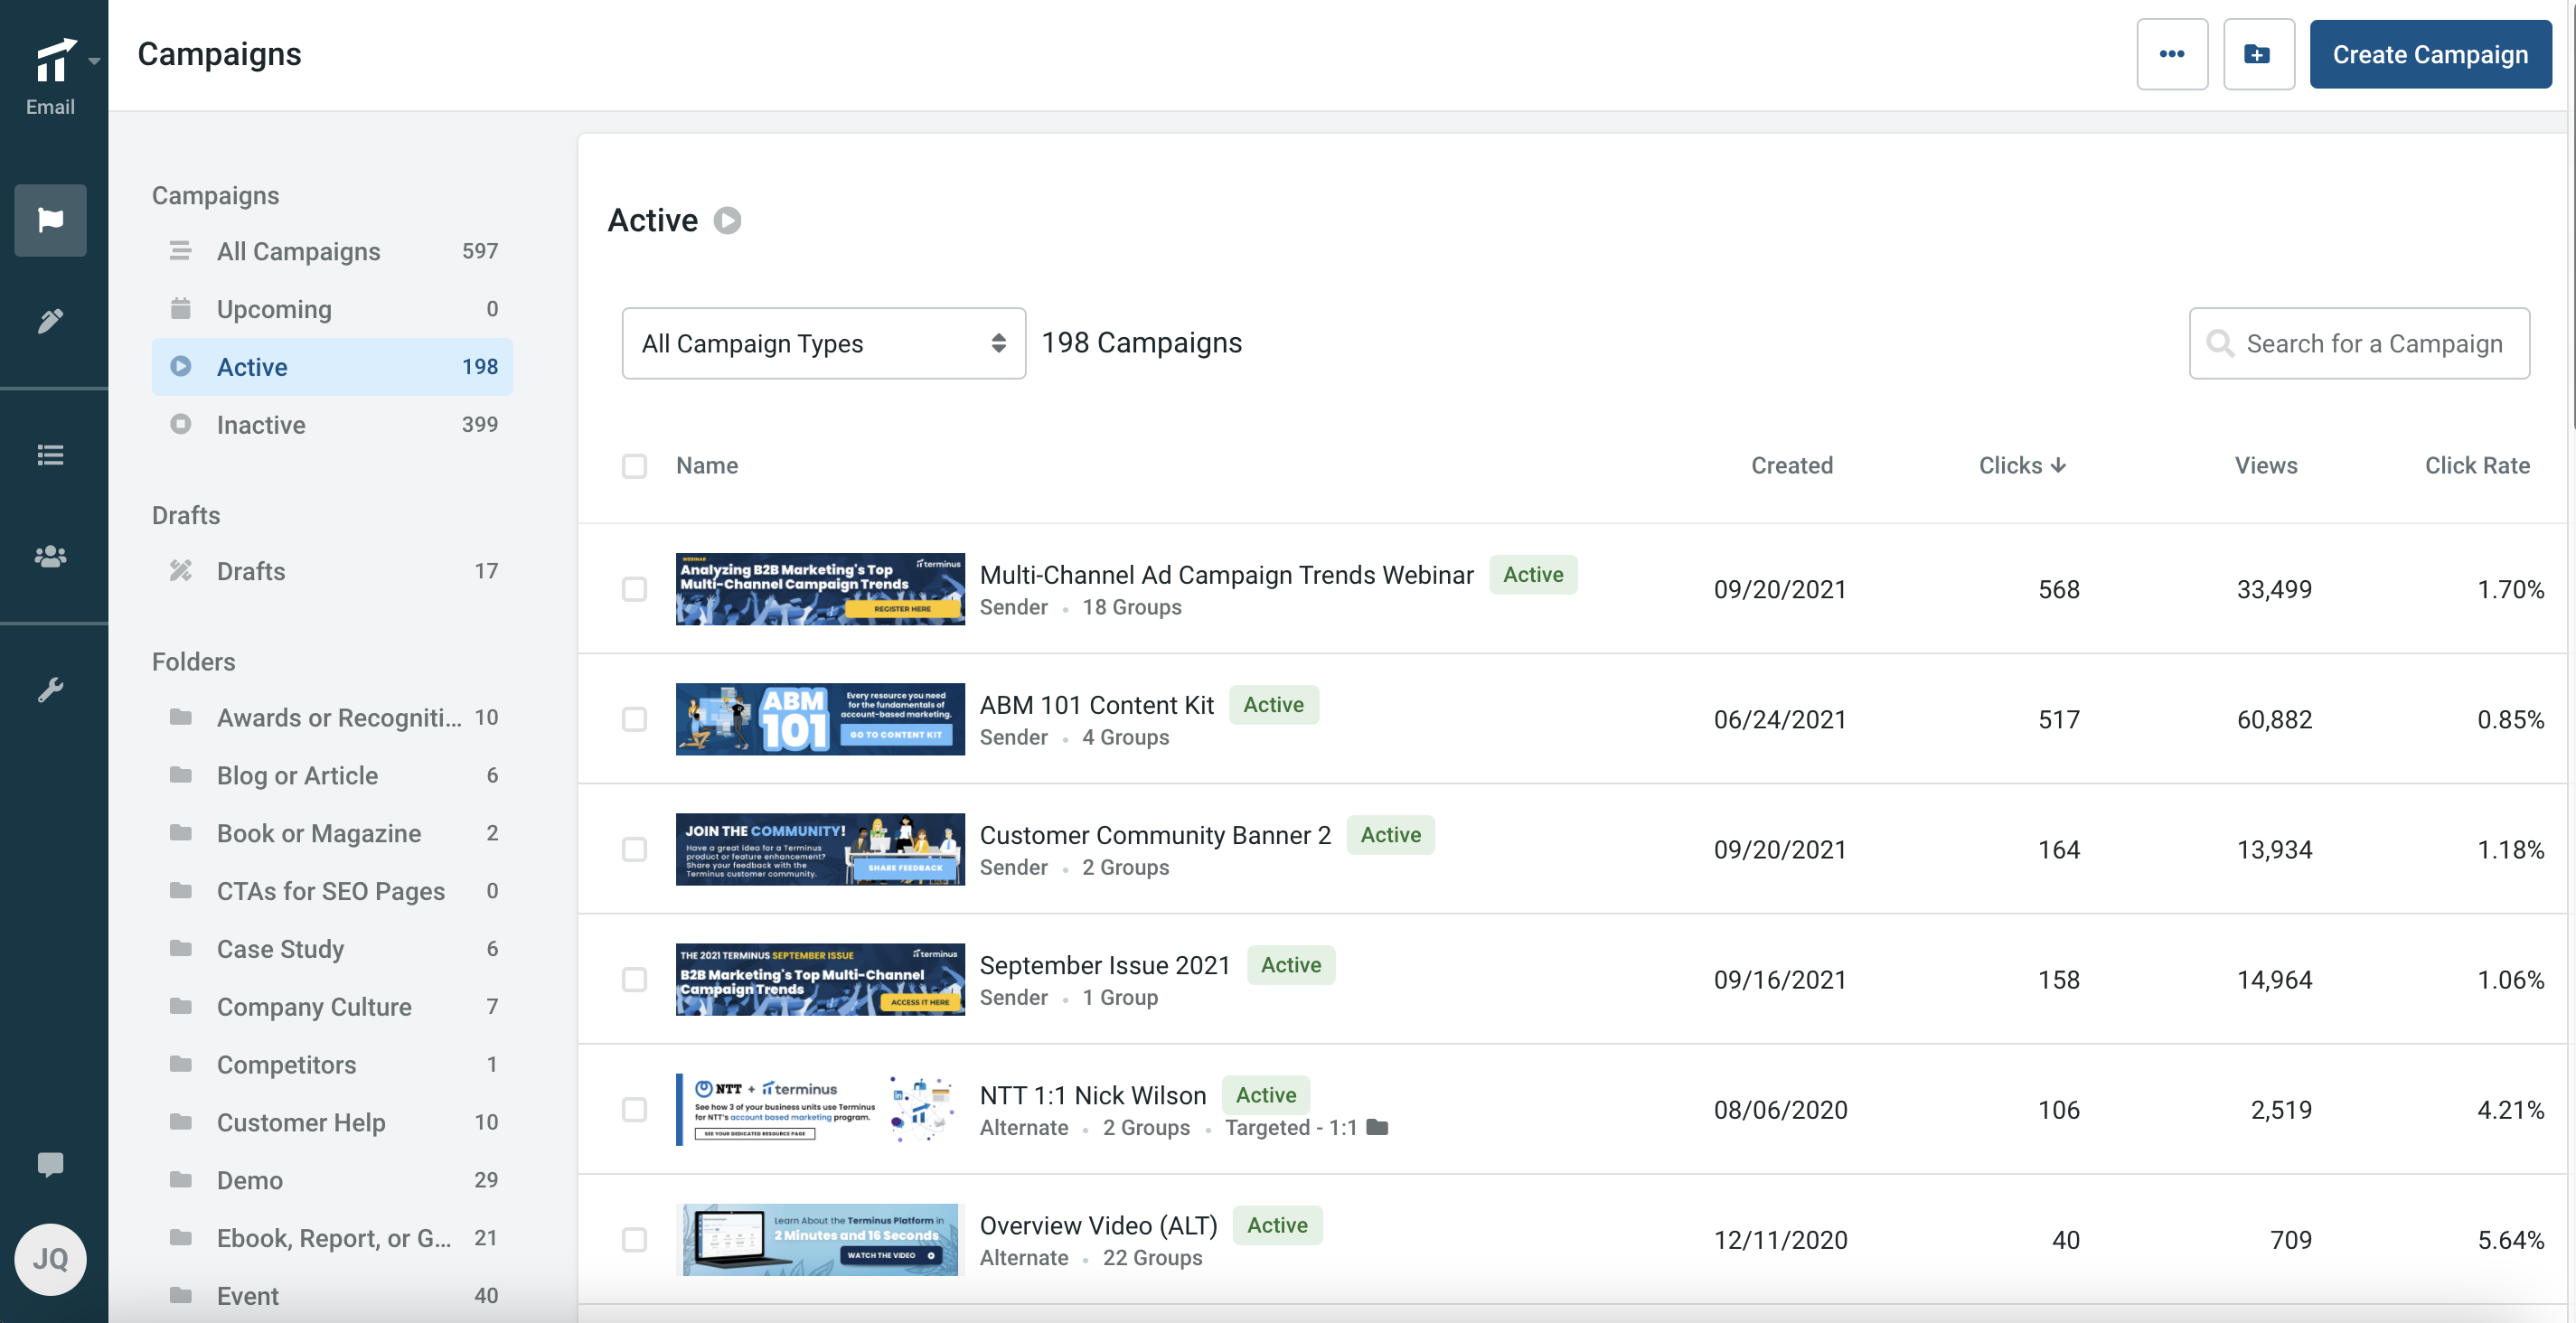This screenshot has height=1323, width=2576.
Task: Expand the Drafts folder section
Action: (185, 511)
